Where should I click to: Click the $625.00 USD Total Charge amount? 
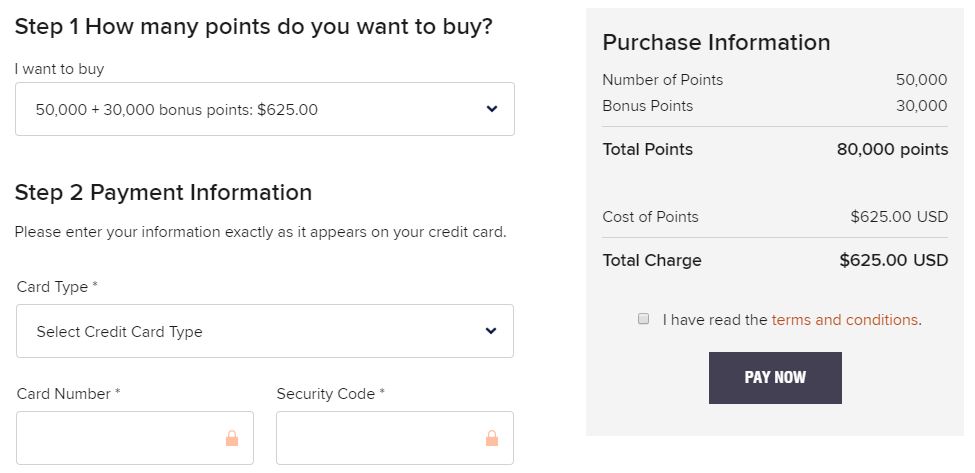893,260
